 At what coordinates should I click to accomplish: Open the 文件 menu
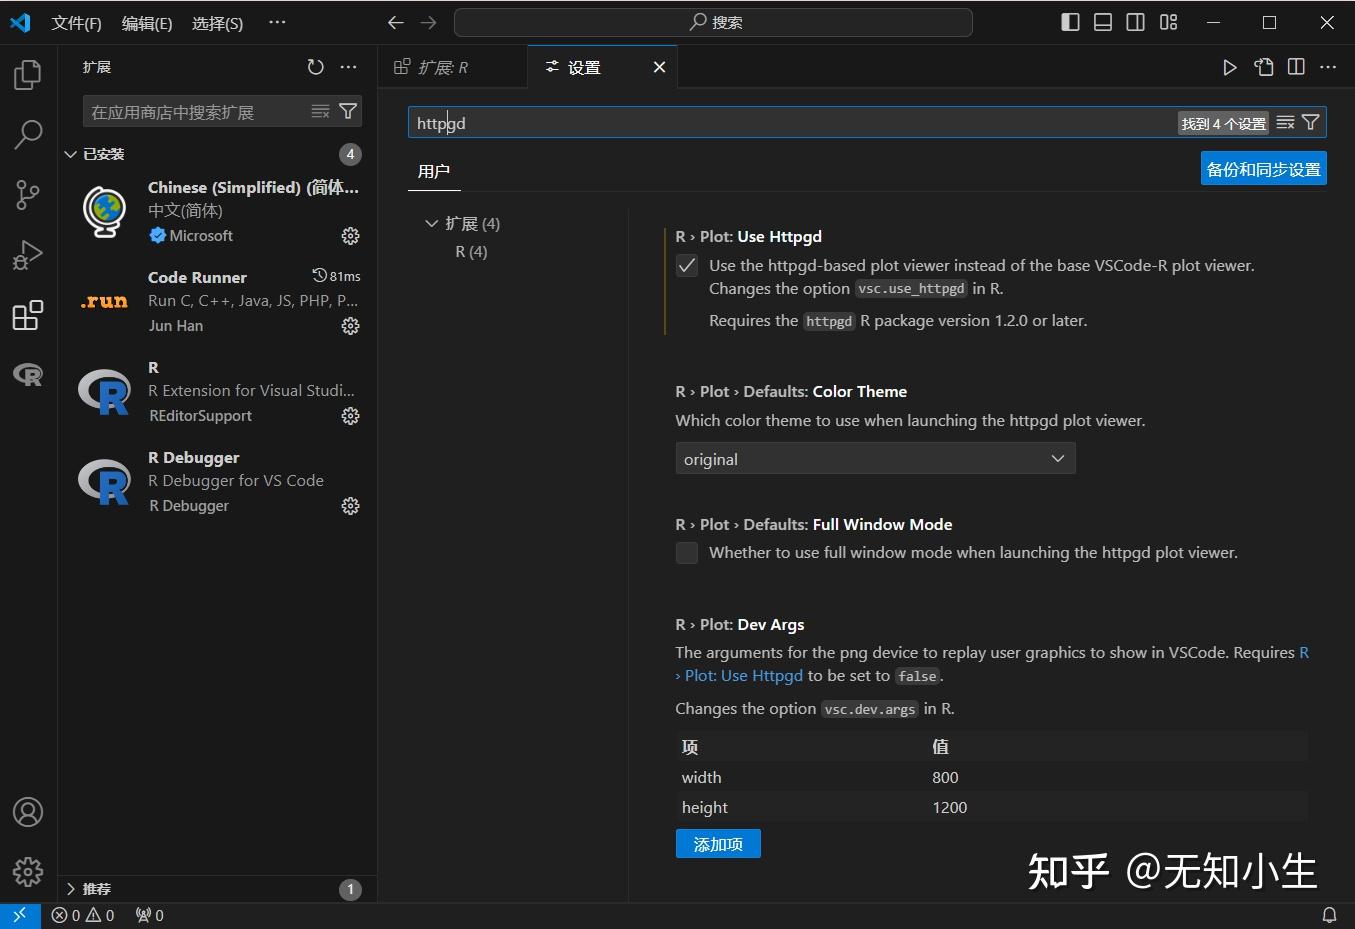tap(76, 22)
